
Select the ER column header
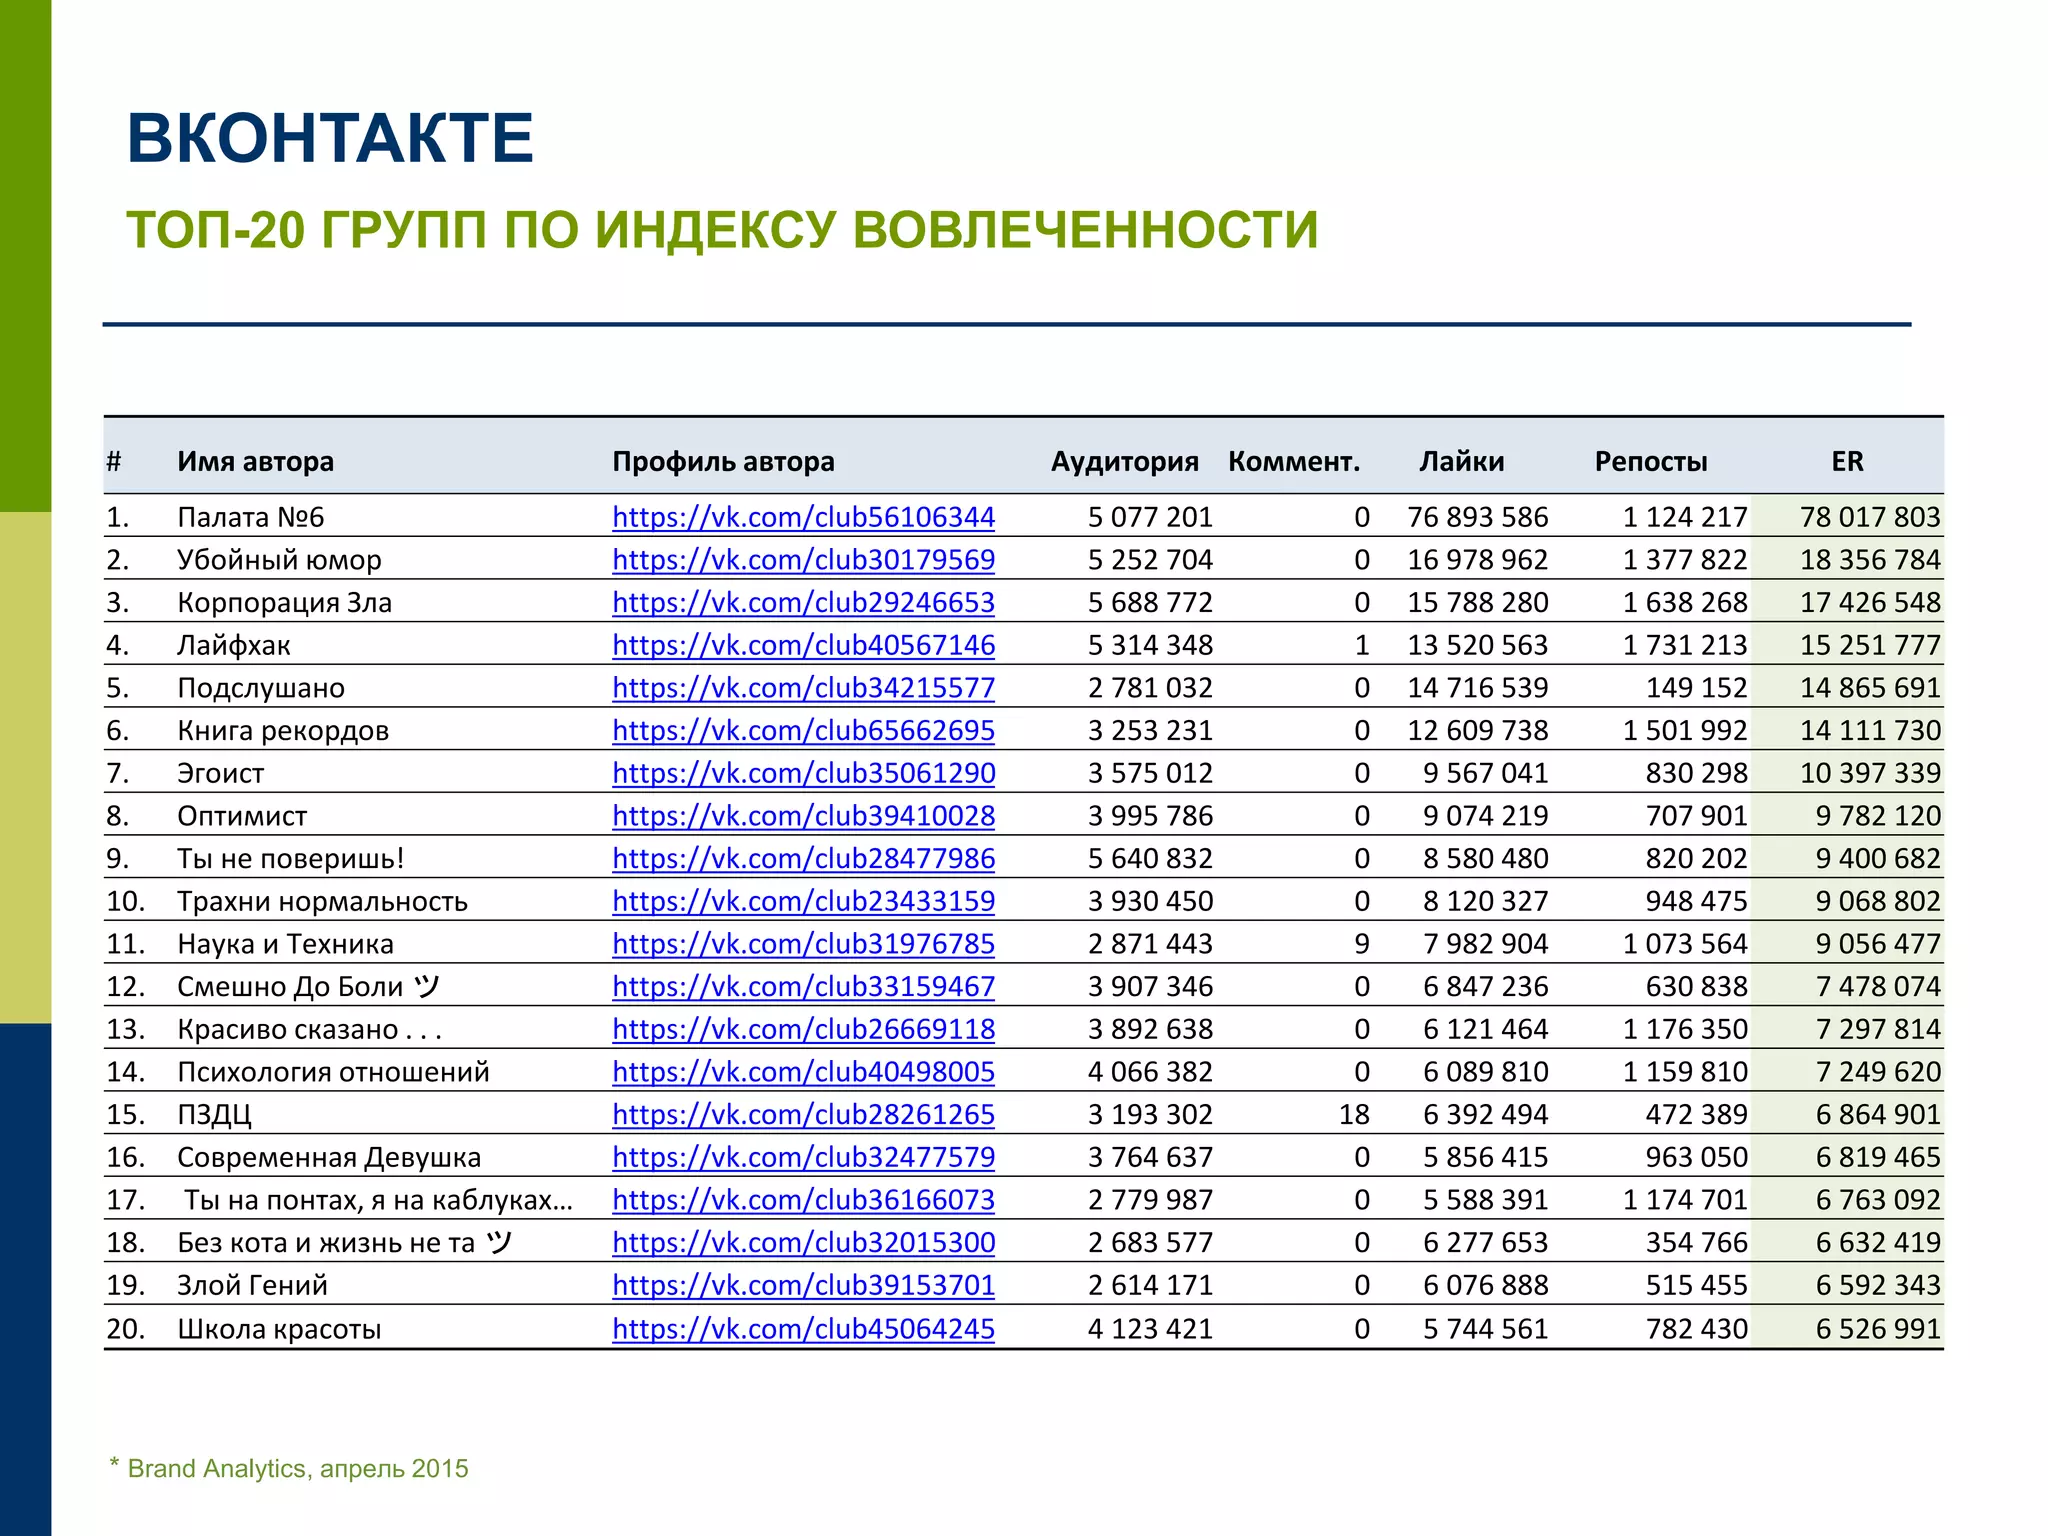(1847, 462)
